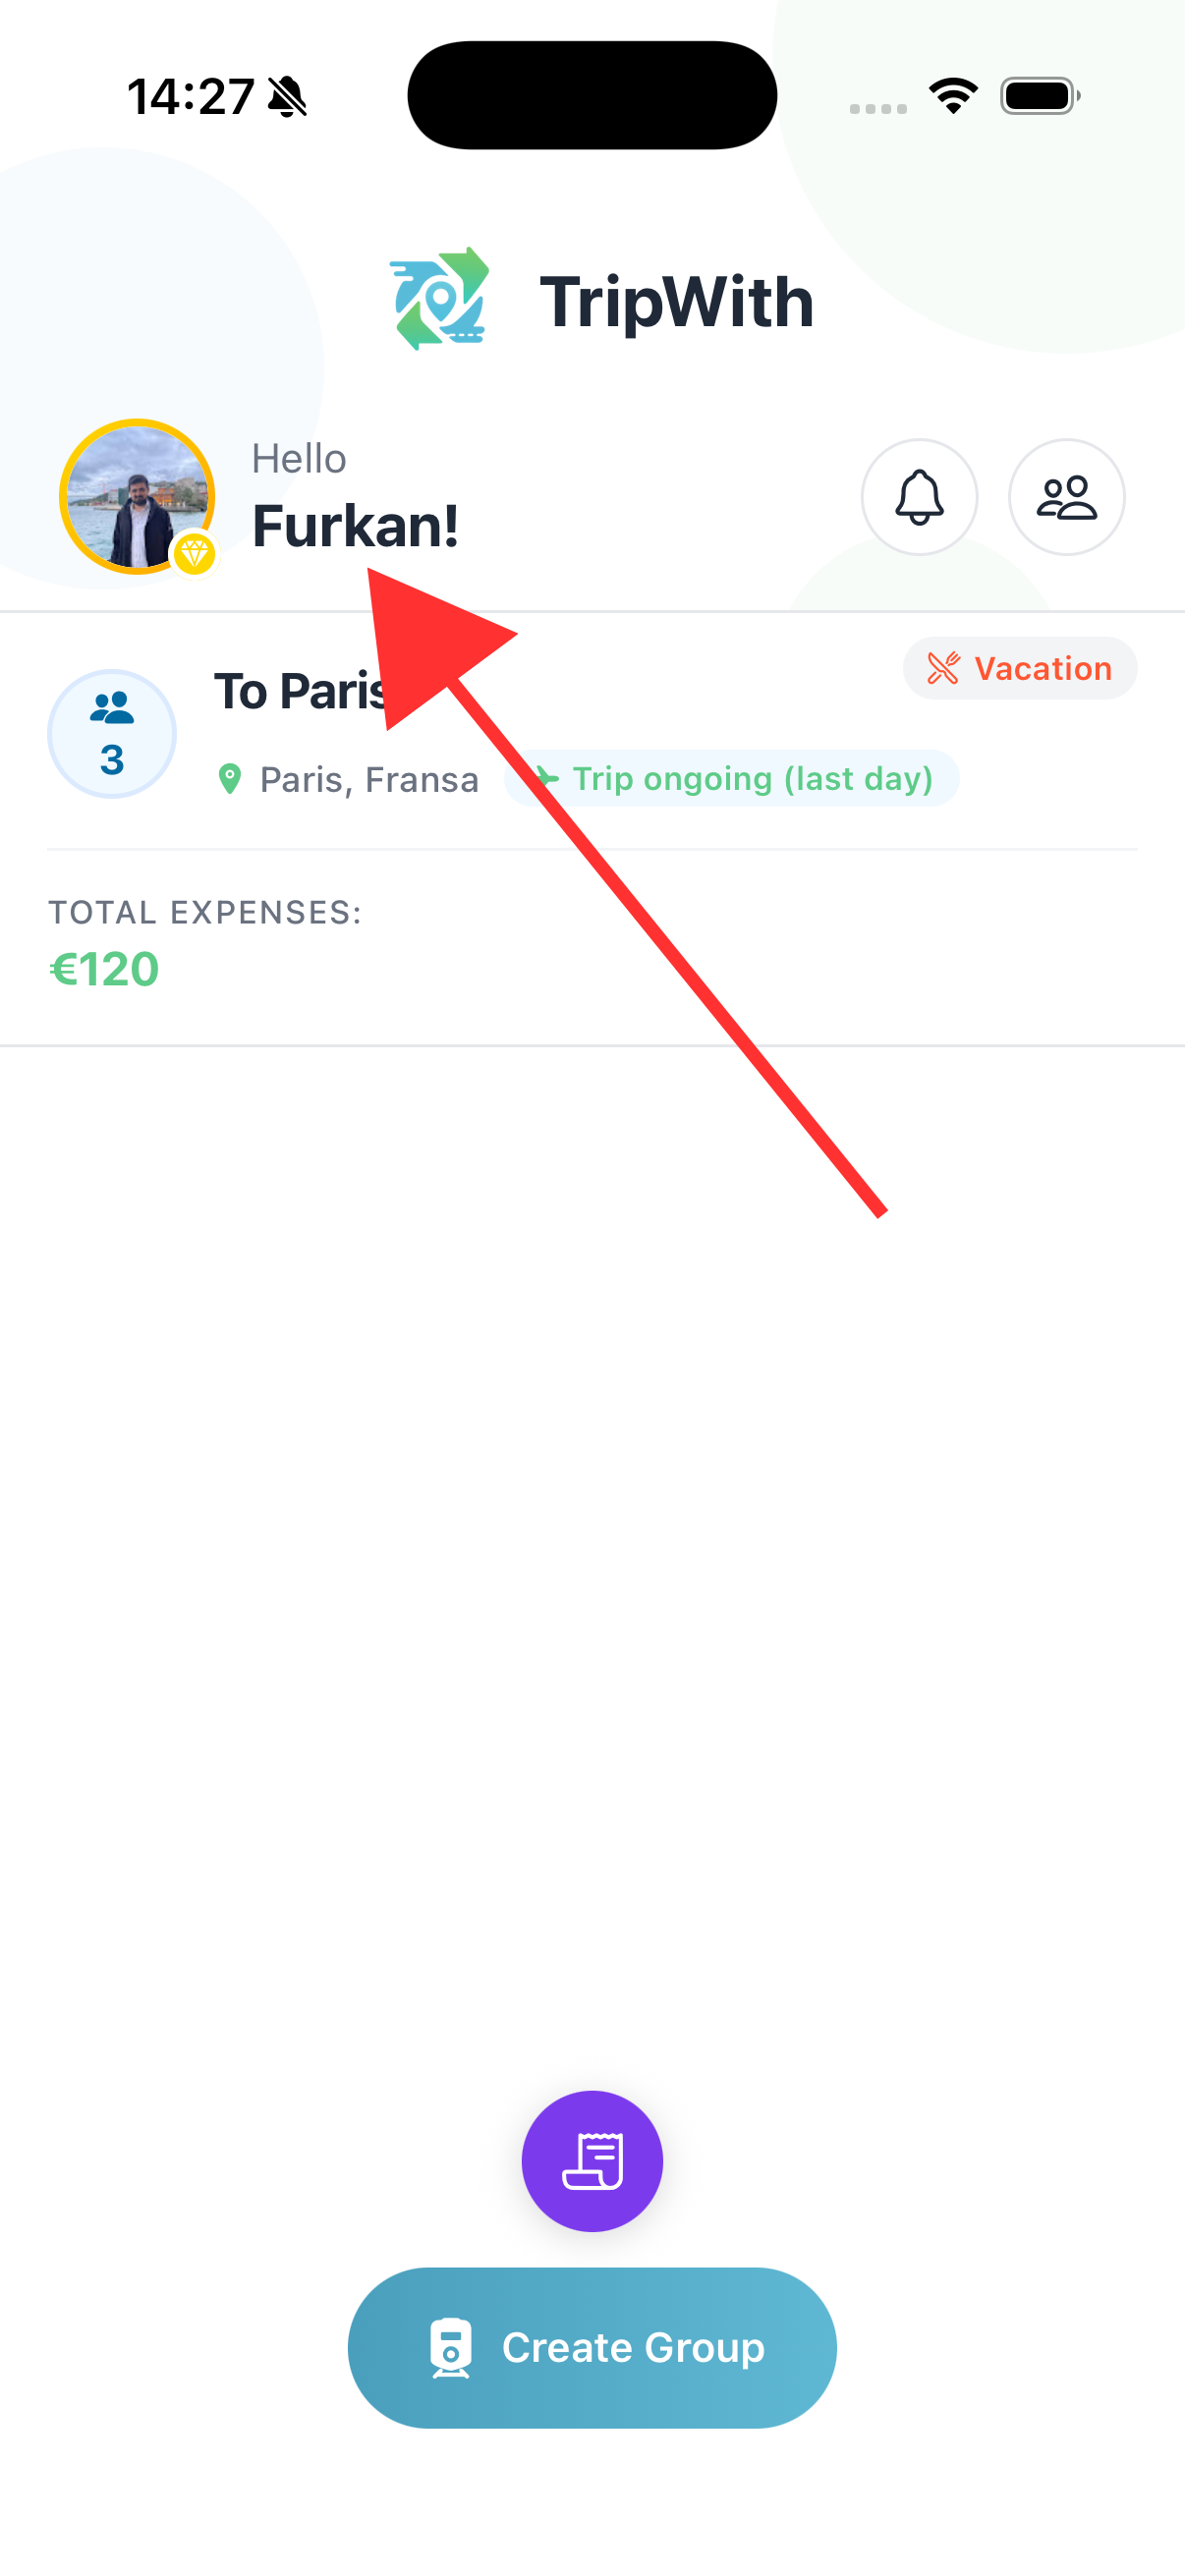This screenshot has height=2576, width=1185.
Task: Tap the crossed utensils Vacation icon
Action: 943,668
